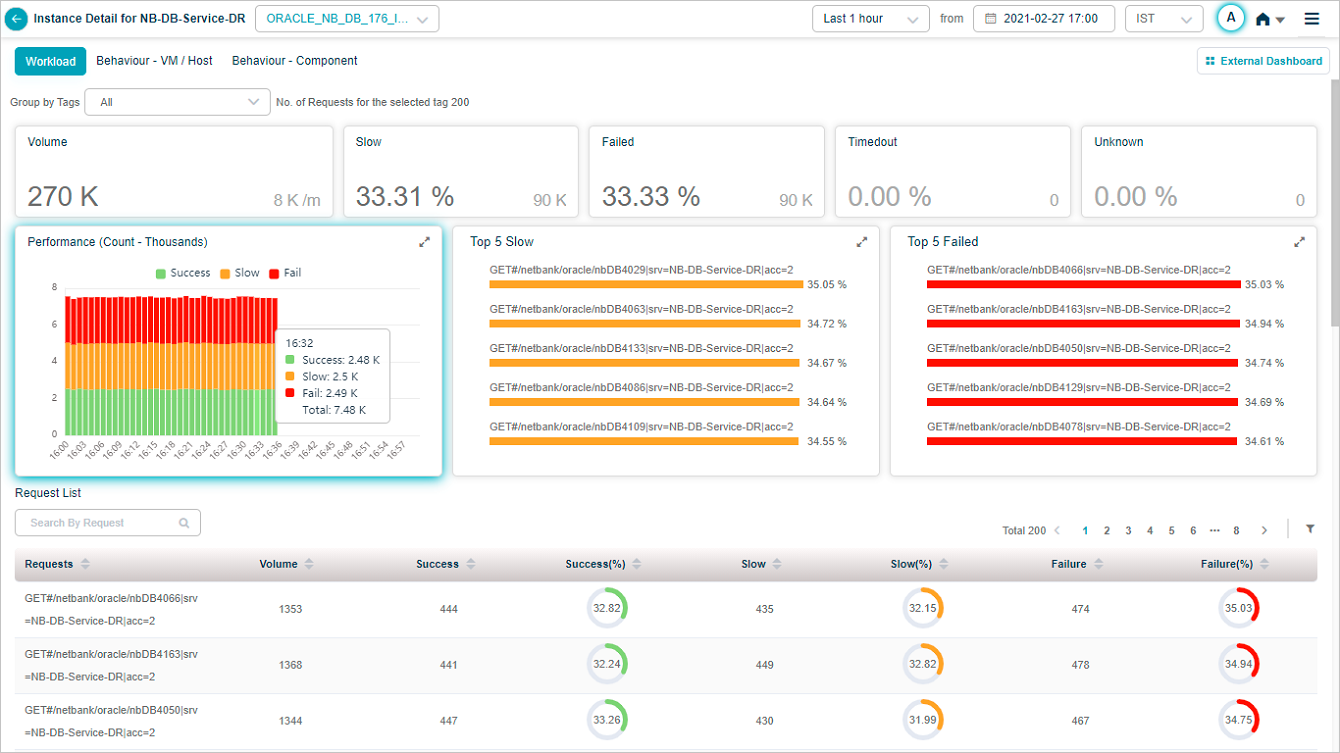Open the ORACLE_NB_DB instance dropdown
1340x753 pixels.
[347, 19]
